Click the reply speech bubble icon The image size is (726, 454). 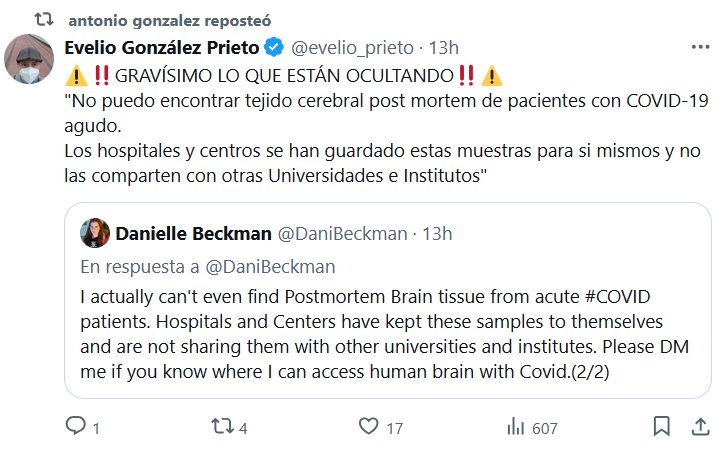pyautogui.click(x=76, y=427)
